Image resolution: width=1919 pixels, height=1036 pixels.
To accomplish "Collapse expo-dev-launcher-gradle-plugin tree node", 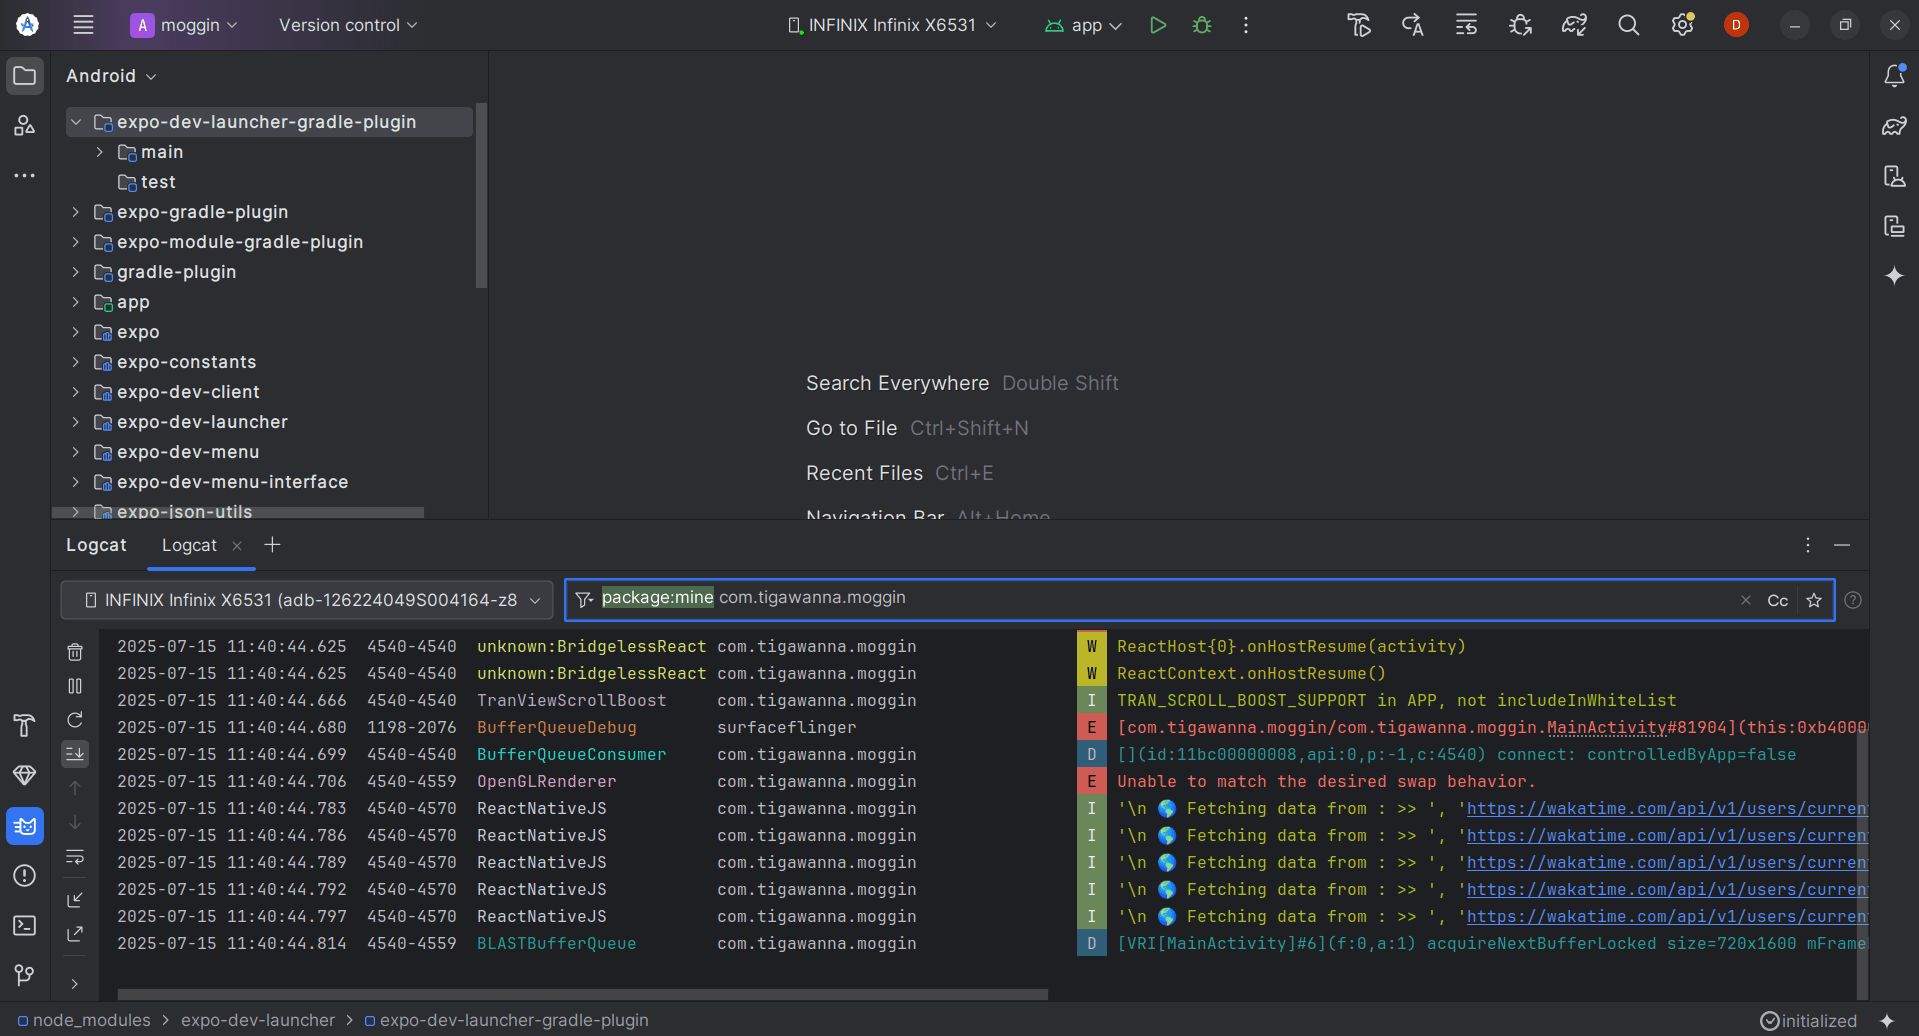I will (x=76, y=122).
